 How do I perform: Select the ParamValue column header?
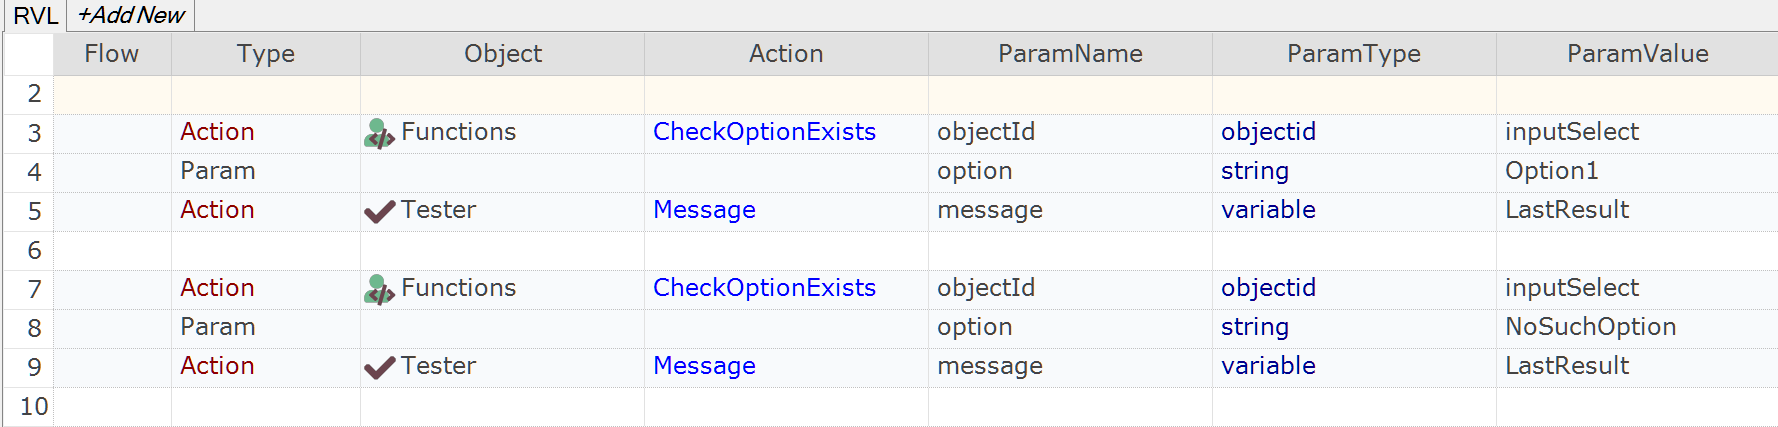click(1637, 54)
